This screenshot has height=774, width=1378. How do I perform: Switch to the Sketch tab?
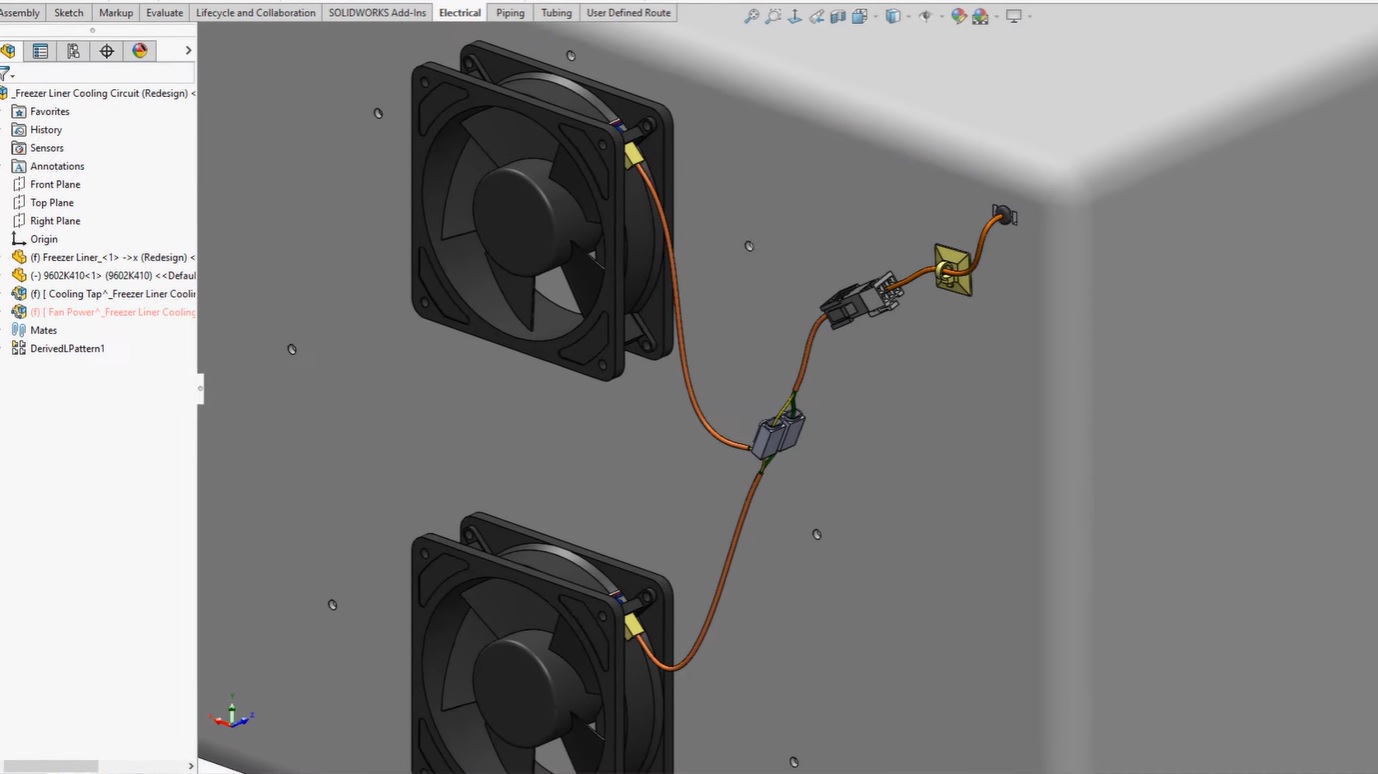[x=69, y=13]
